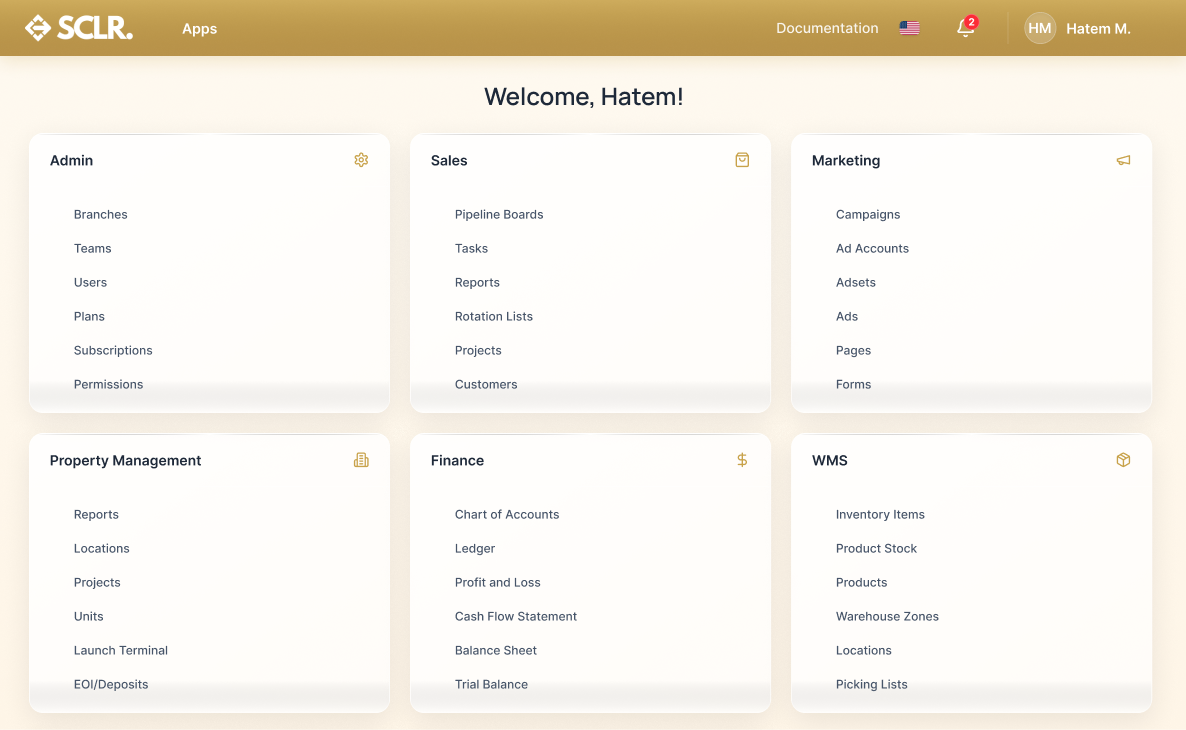Click the WMS package icon
The width and height of the screenshot is (1186, 730).
point(1123,460)
